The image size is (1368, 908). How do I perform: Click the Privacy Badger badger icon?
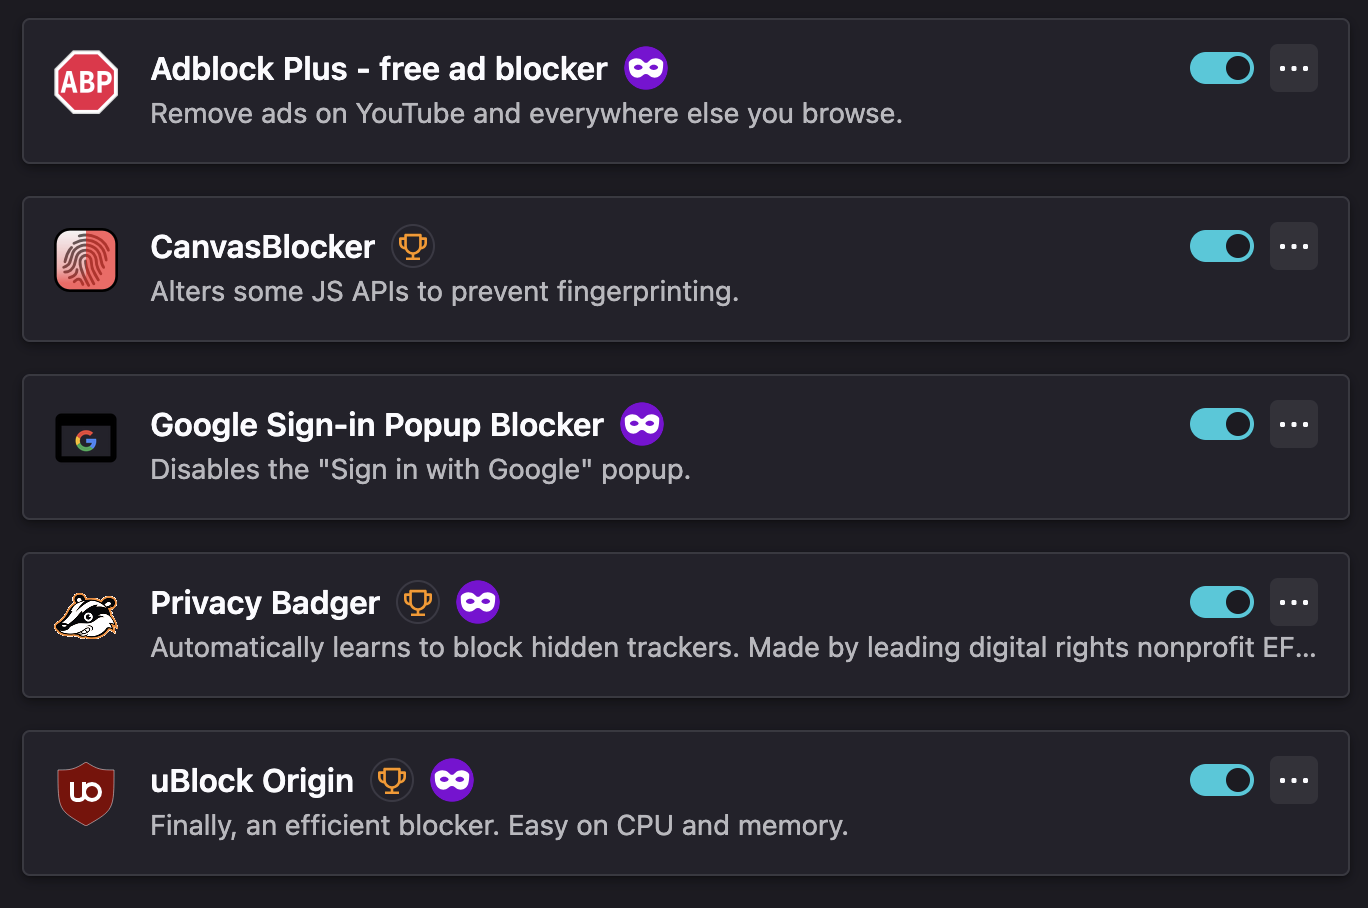pos(86,615)
